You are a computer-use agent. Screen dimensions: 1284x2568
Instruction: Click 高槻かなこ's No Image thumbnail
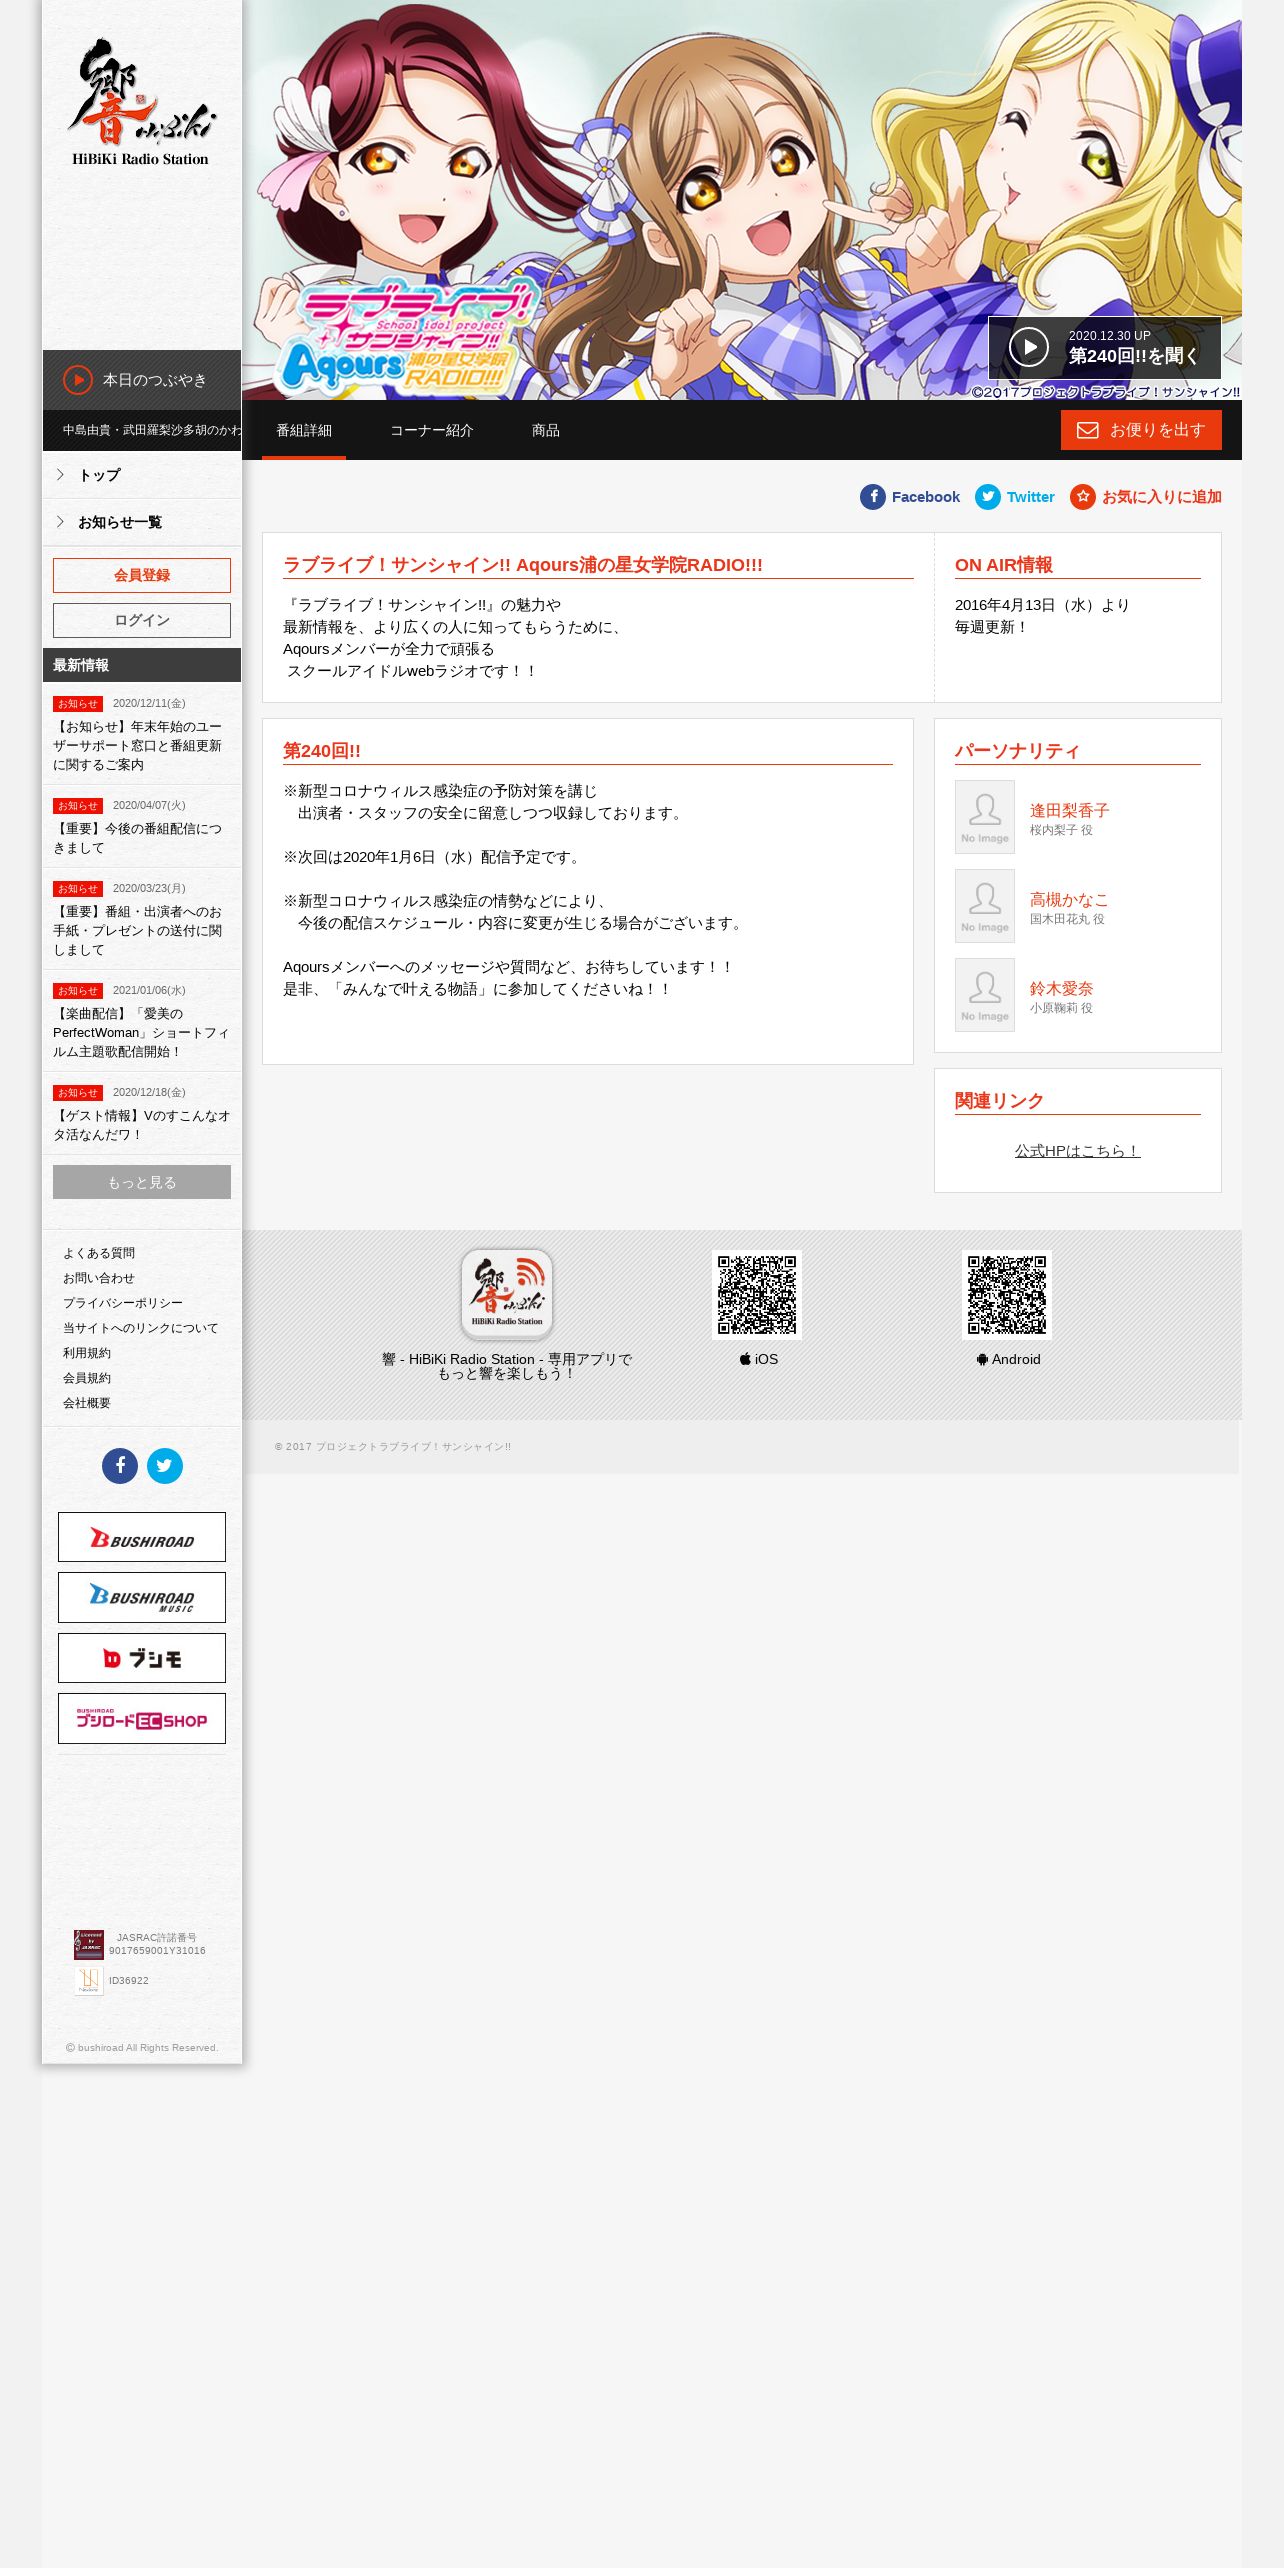985,906
